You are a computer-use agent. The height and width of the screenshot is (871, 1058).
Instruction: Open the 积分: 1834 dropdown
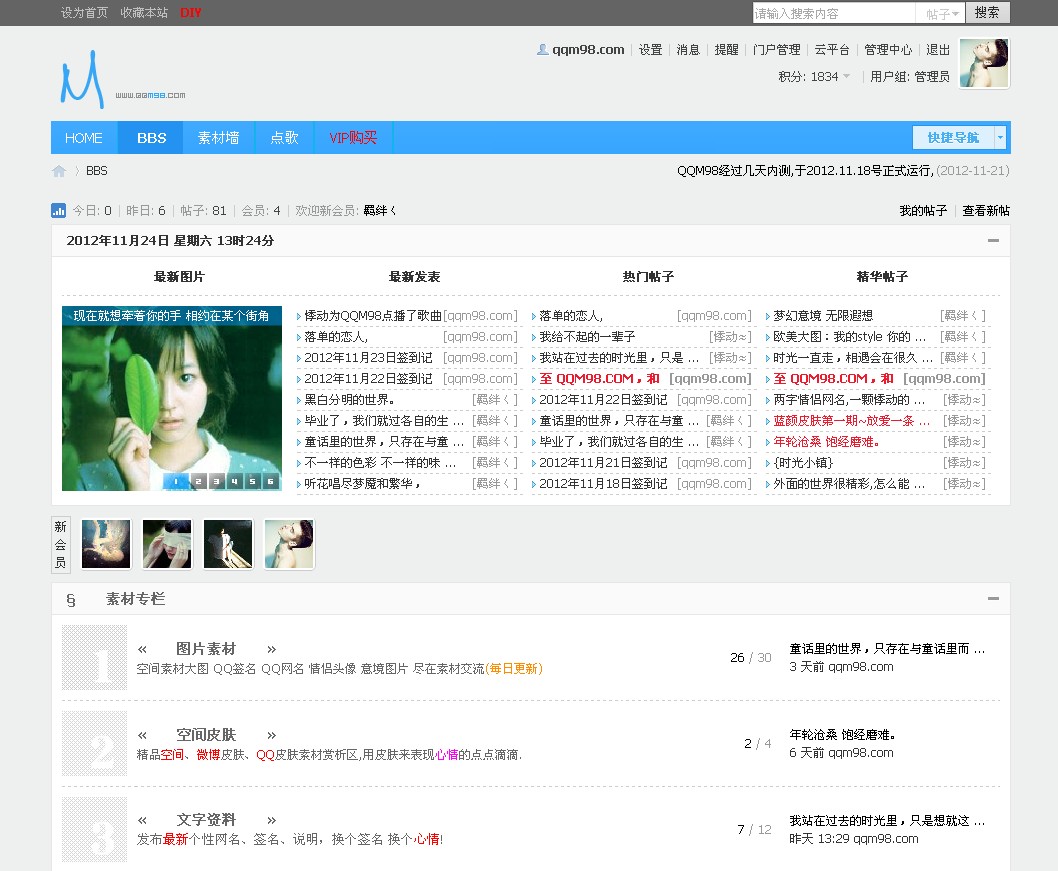[x=814, y=76]
